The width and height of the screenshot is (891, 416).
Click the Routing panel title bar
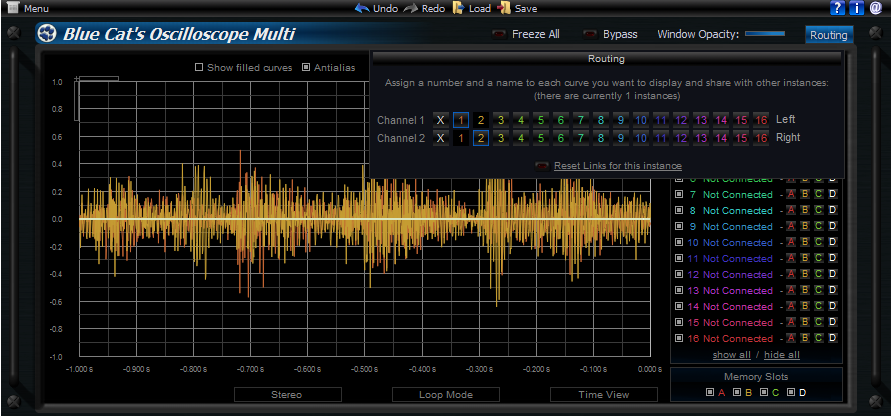(x=606, y=59)
